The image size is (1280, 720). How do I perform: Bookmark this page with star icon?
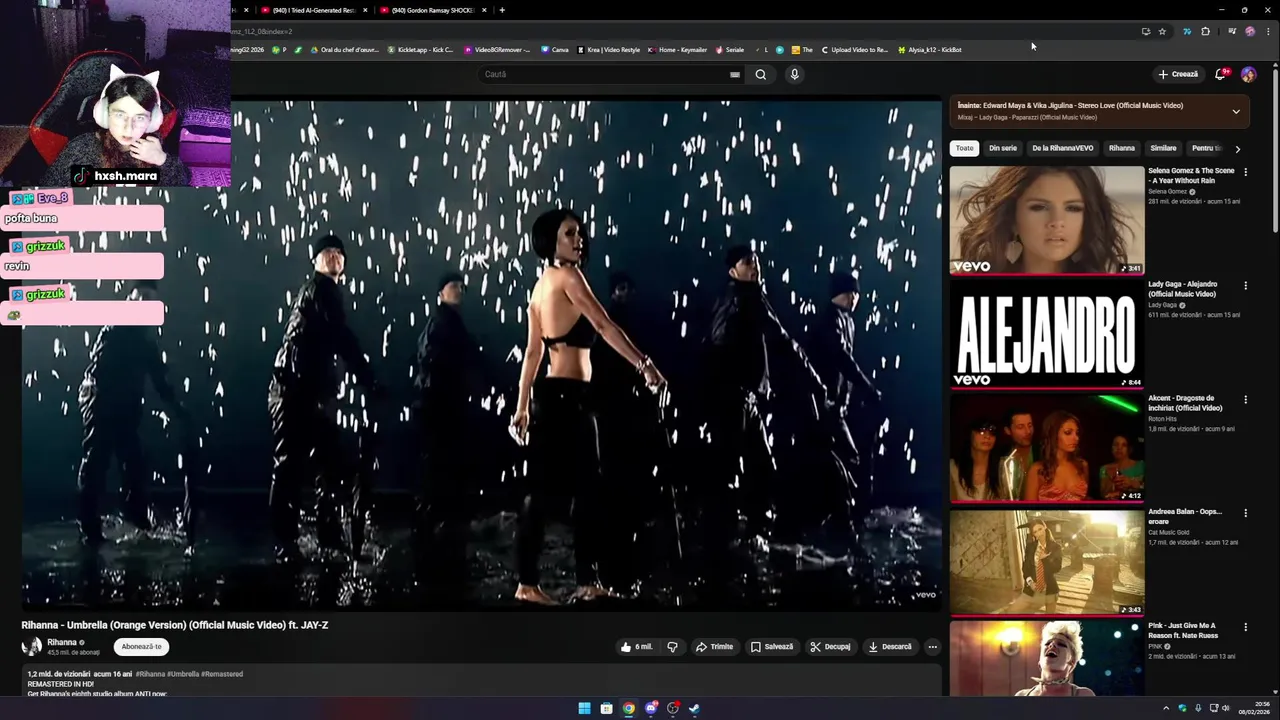pos(1162,31)
